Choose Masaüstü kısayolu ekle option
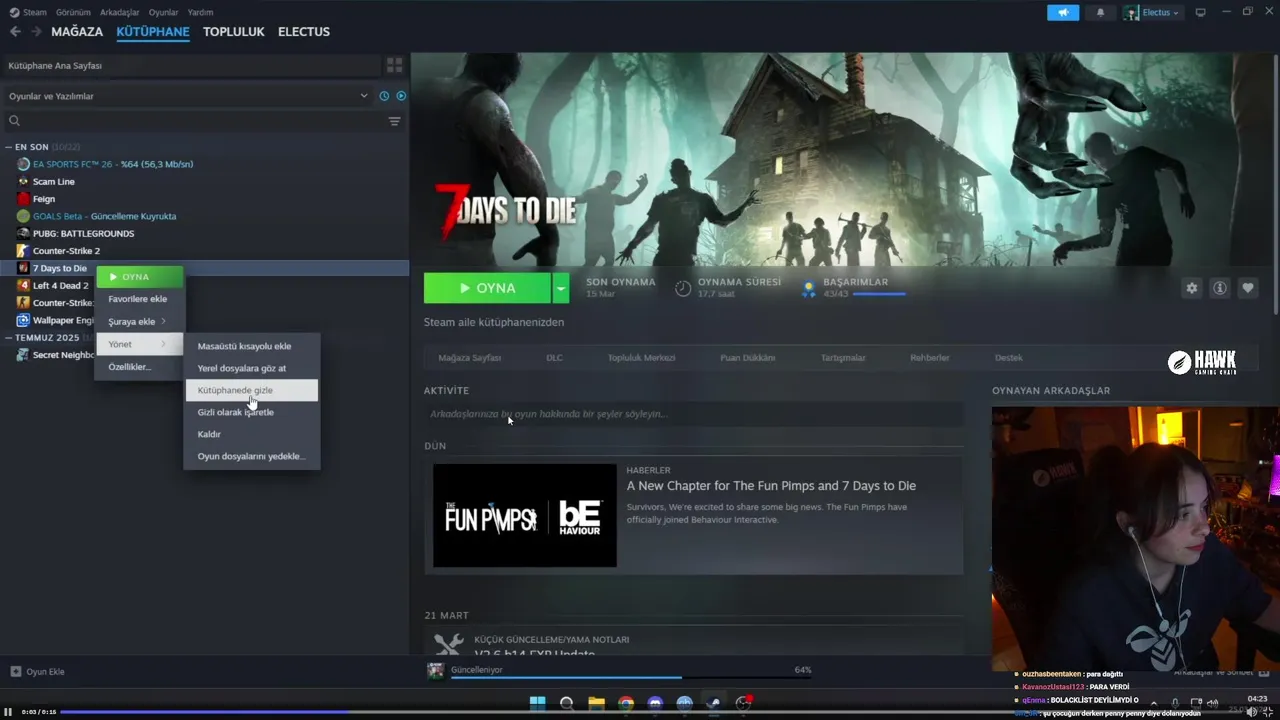This screenshot has height=720, width=1280. [252, 346]
